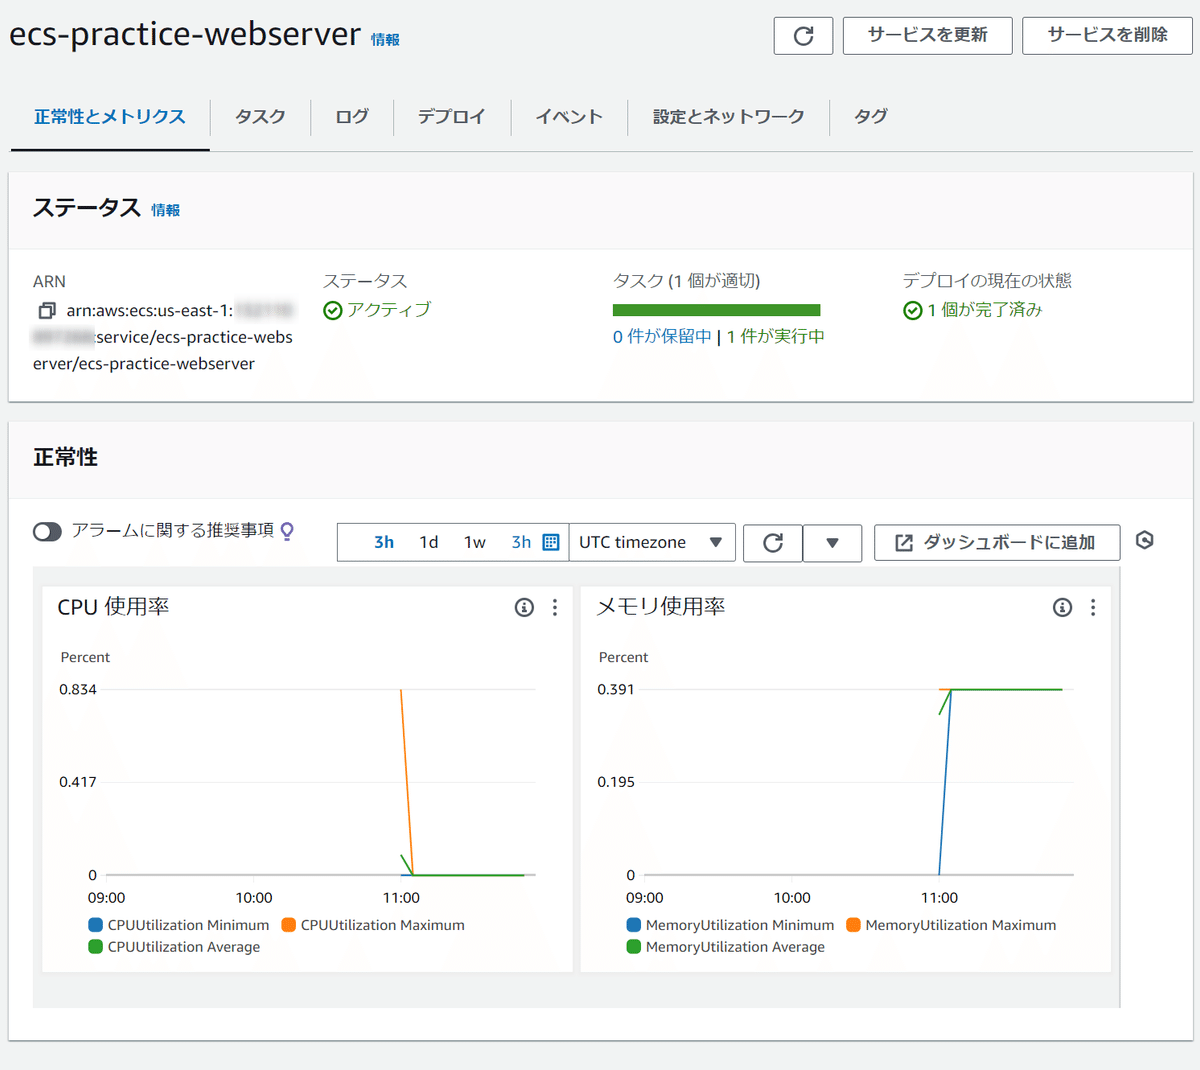1200x1070 pixels.
Task: Open the メモリ使用率 chart info icon
Action: click(x=1062, y=607)
